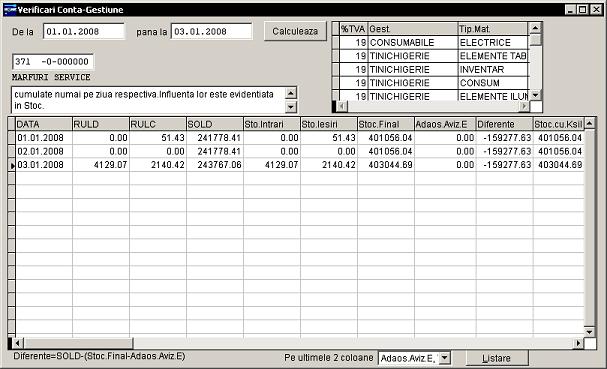Click right arrow of gestiune list horizontal scrollbar
Viewport: 607px width, 369px height.
click(524, 106)
